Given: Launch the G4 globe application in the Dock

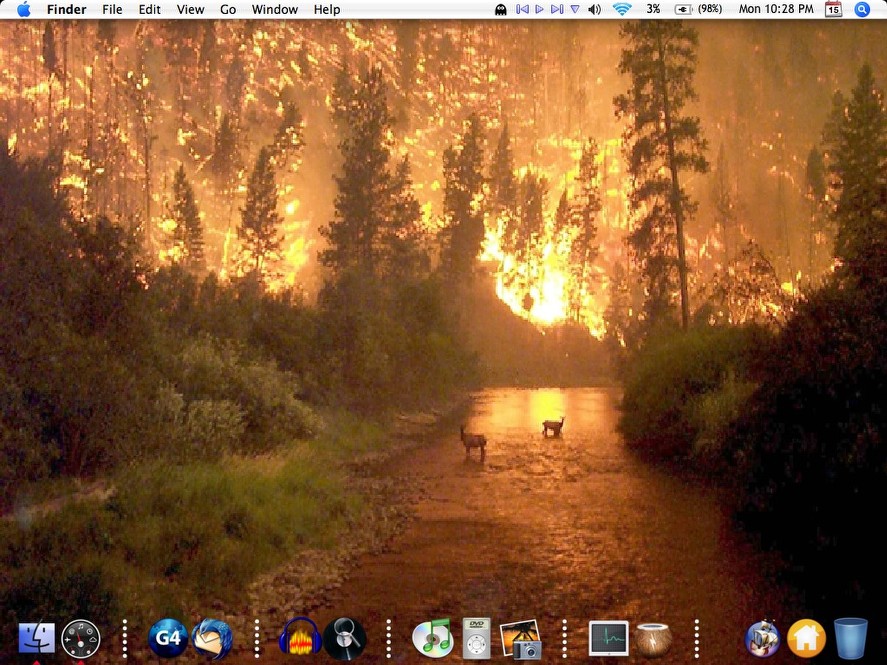Looking at the screenshot, I should (x=168, y=638).
